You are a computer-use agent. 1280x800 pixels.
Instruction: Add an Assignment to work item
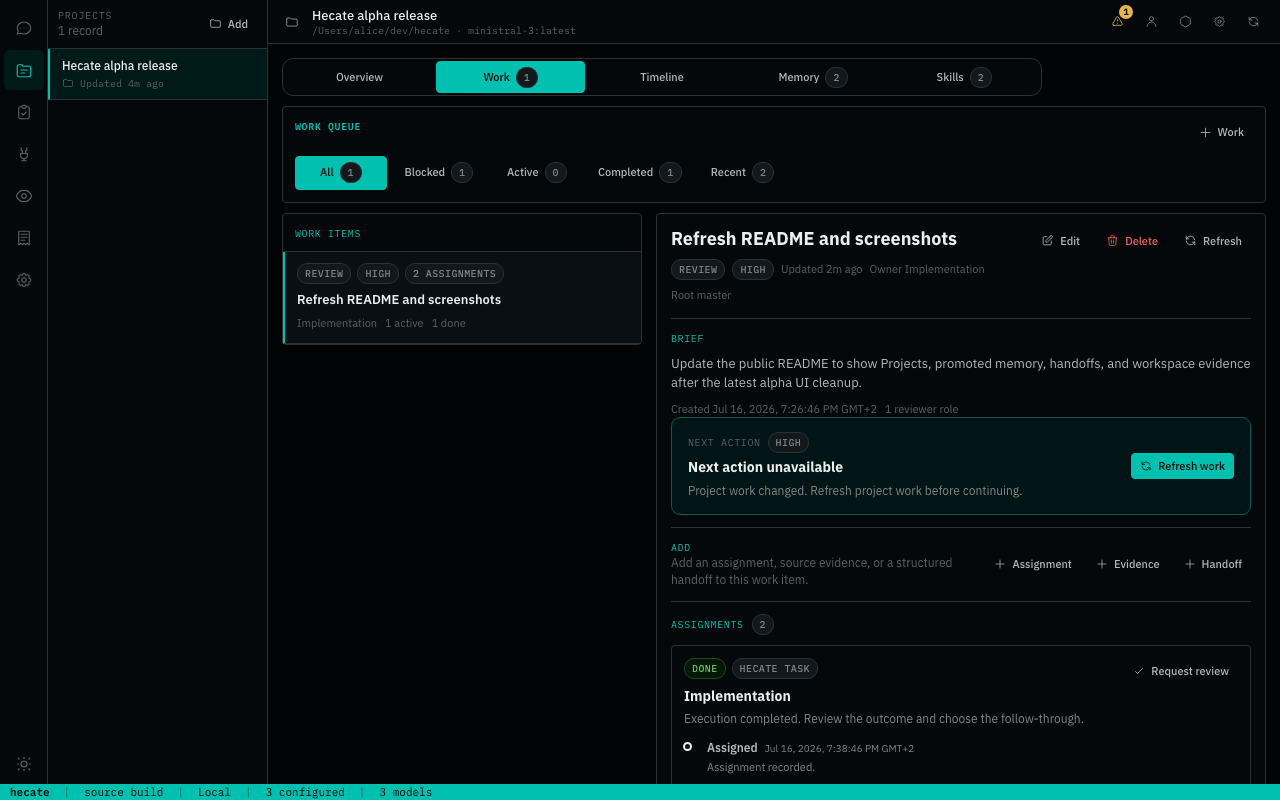coord(1032,564)
